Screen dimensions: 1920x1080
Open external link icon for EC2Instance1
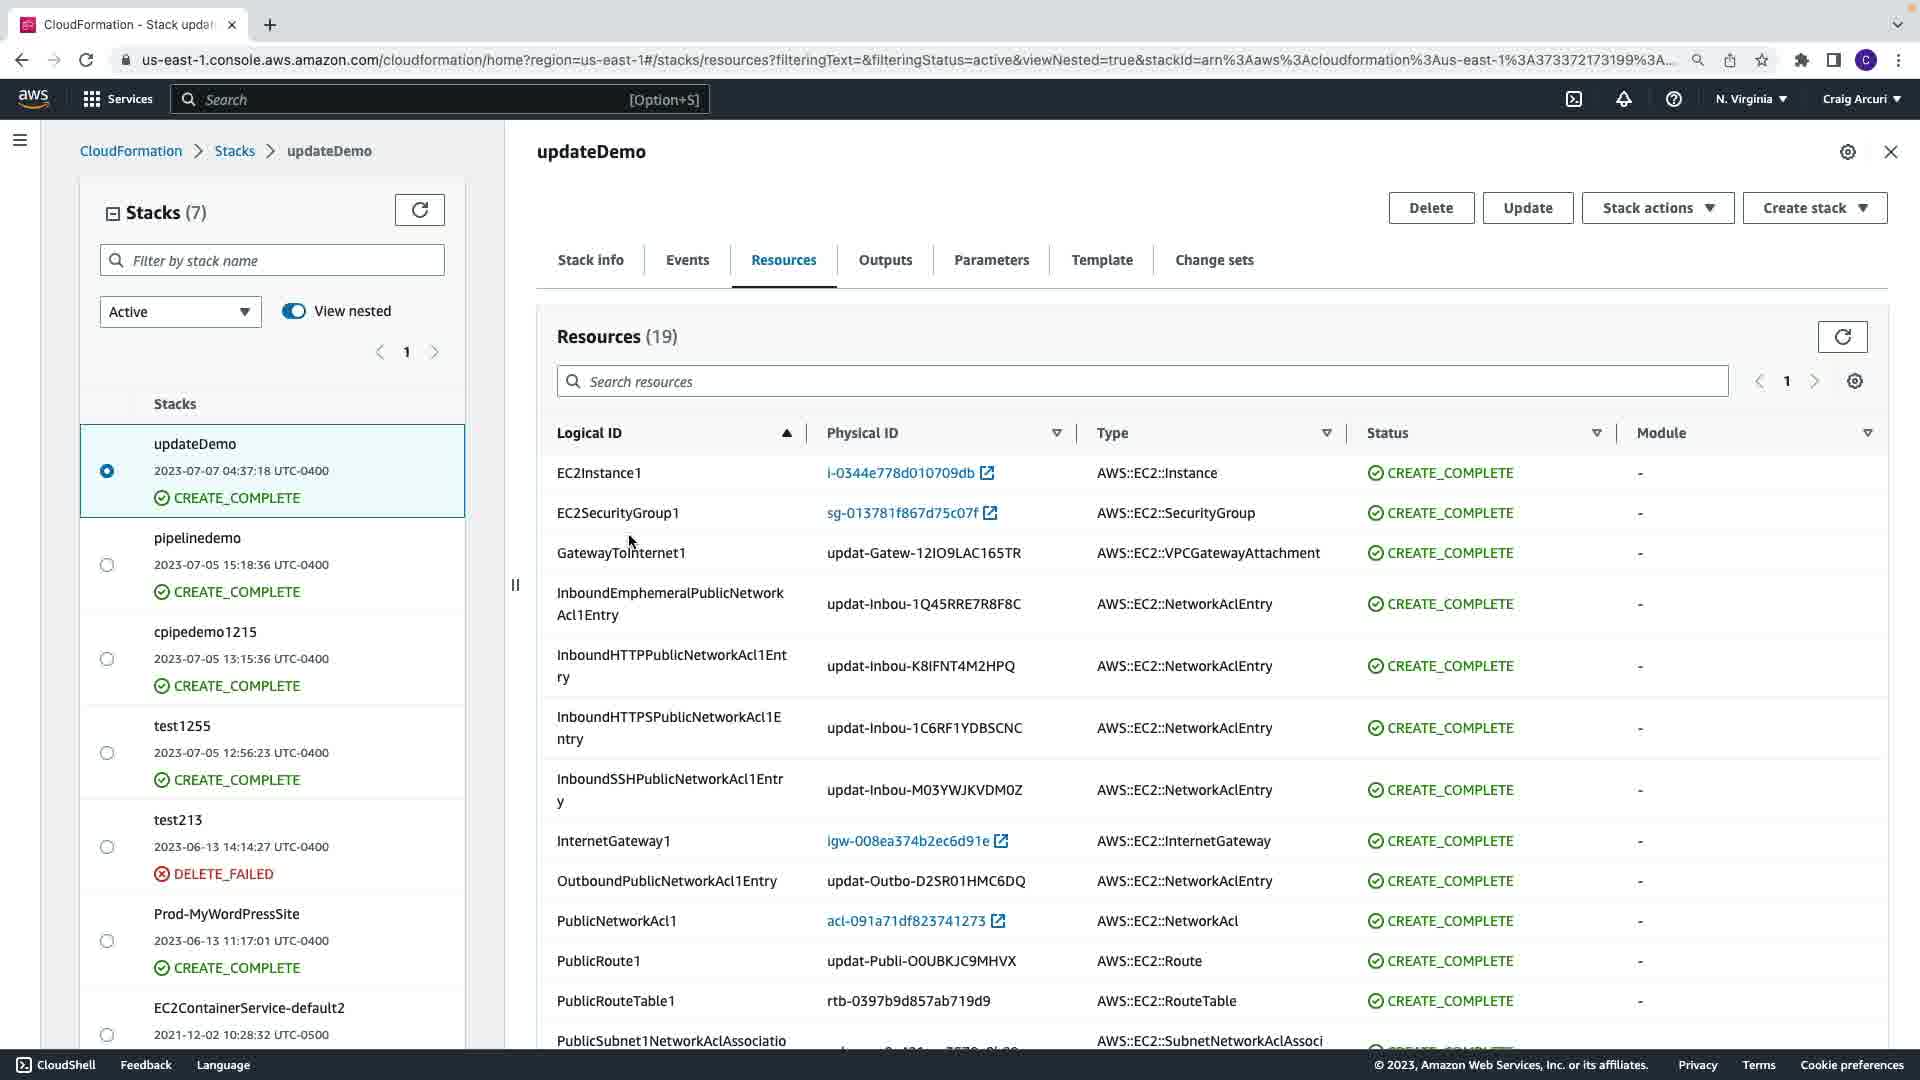coord(987,473)
